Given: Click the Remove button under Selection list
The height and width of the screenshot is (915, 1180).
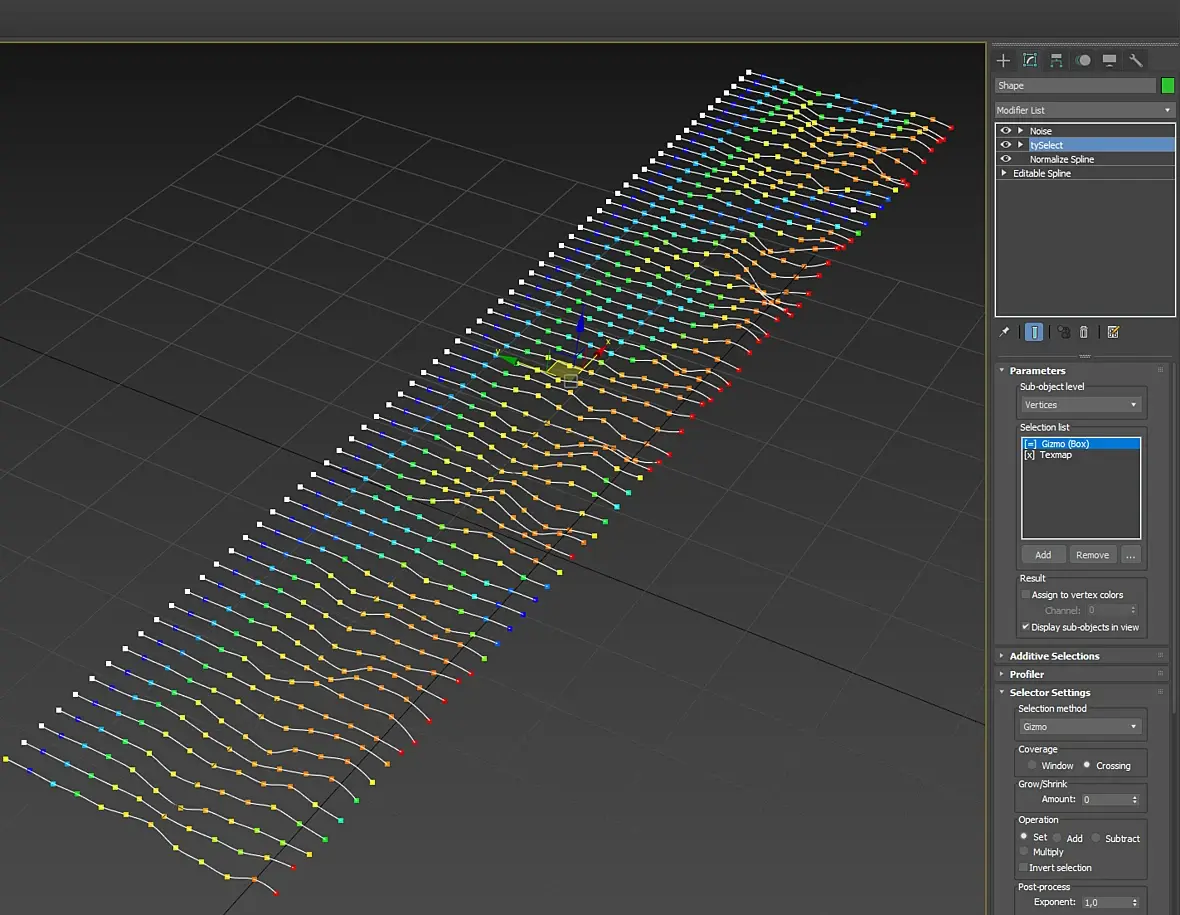Looking at the screenshot, I should [1092, 555].
